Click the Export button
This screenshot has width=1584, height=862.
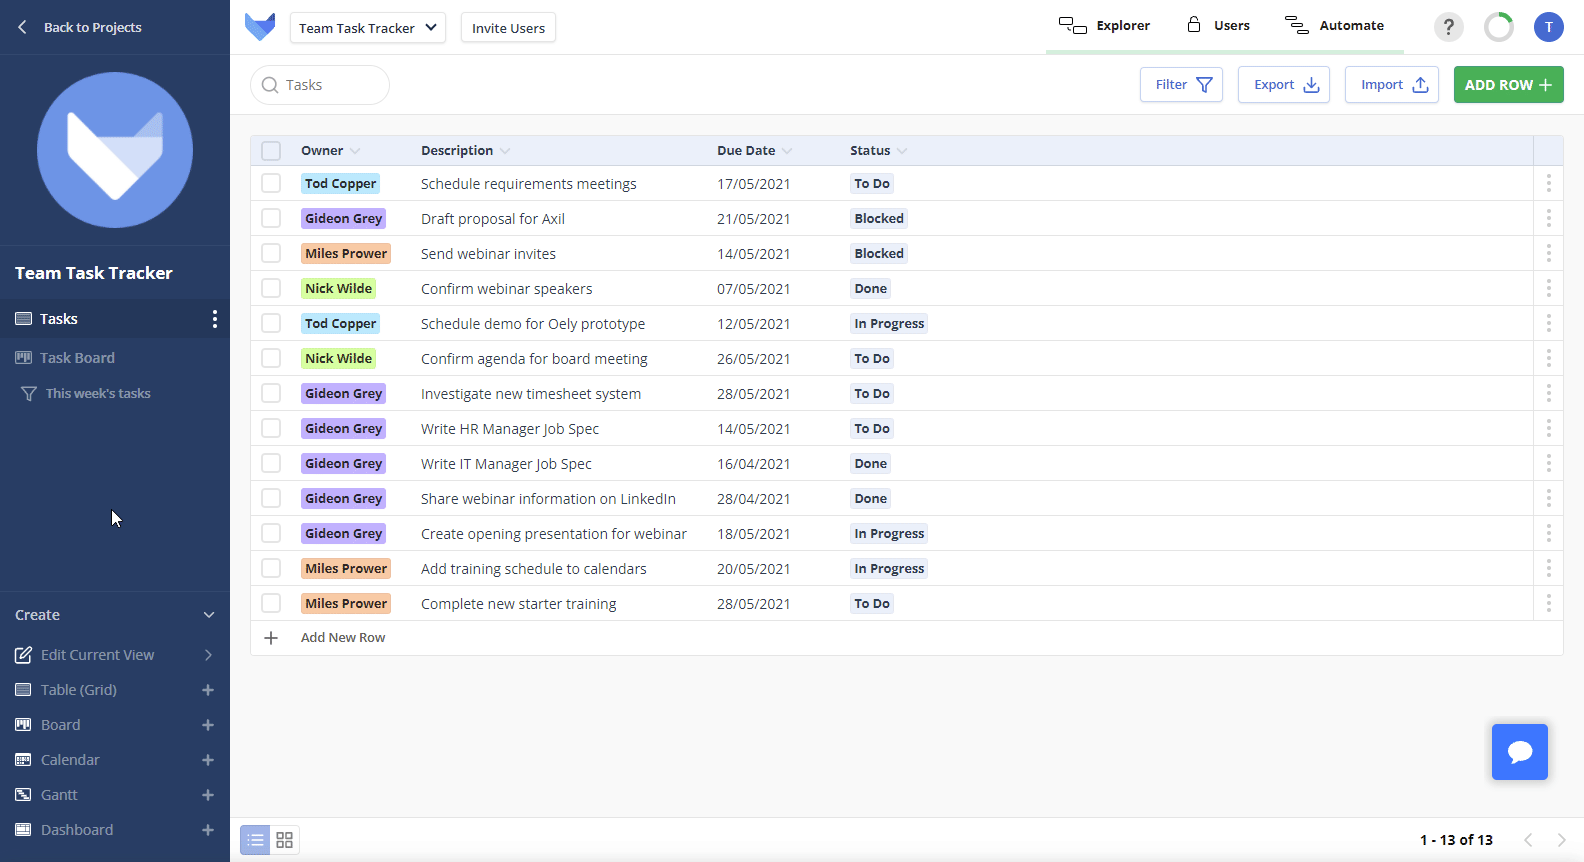(x=1284, y=85)
